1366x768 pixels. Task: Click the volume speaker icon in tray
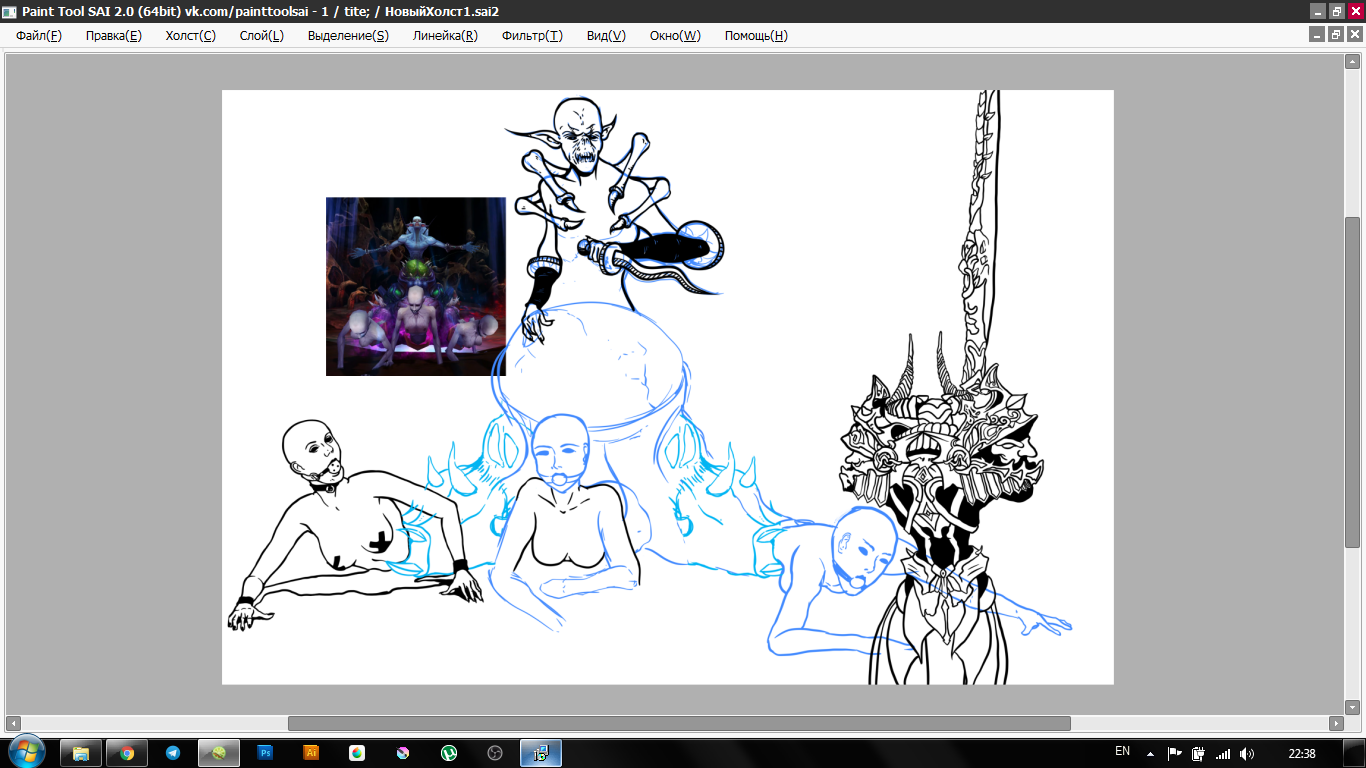pos(1246,753)
